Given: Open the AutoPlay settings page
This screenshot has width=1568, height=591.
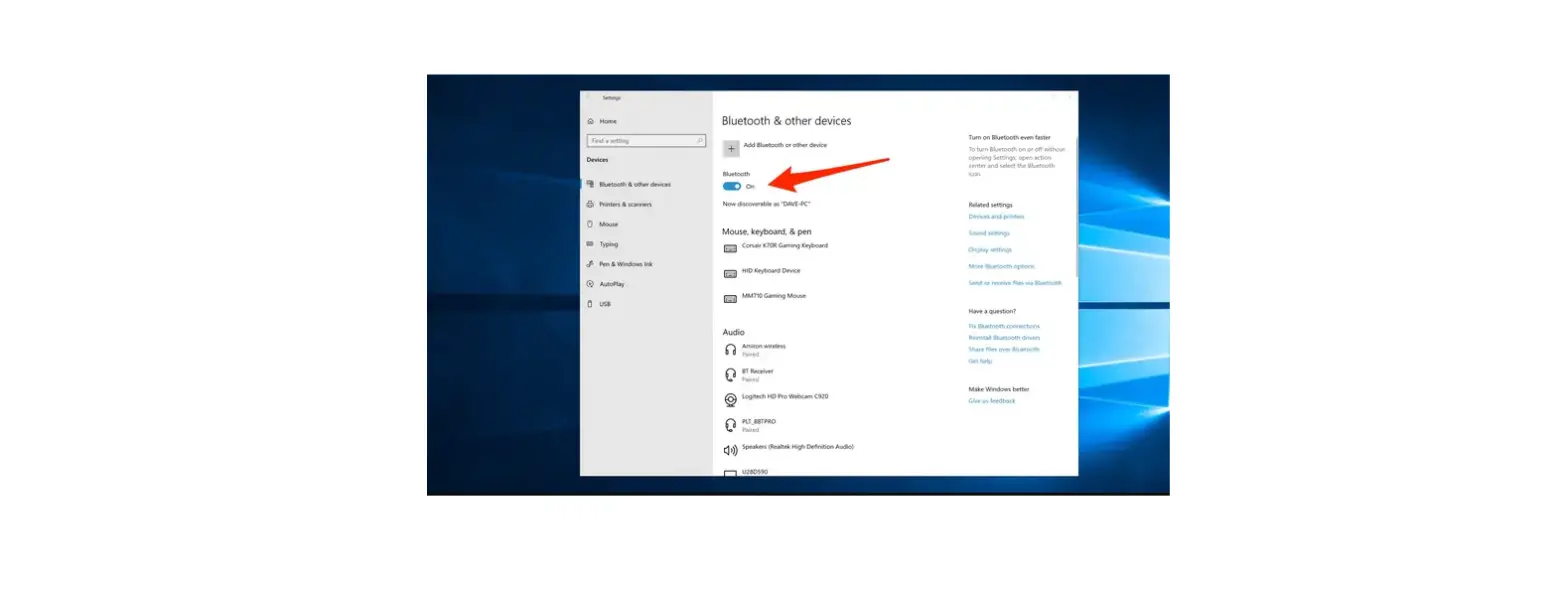Looking at the screenshot, I should [x=612, y=284].
